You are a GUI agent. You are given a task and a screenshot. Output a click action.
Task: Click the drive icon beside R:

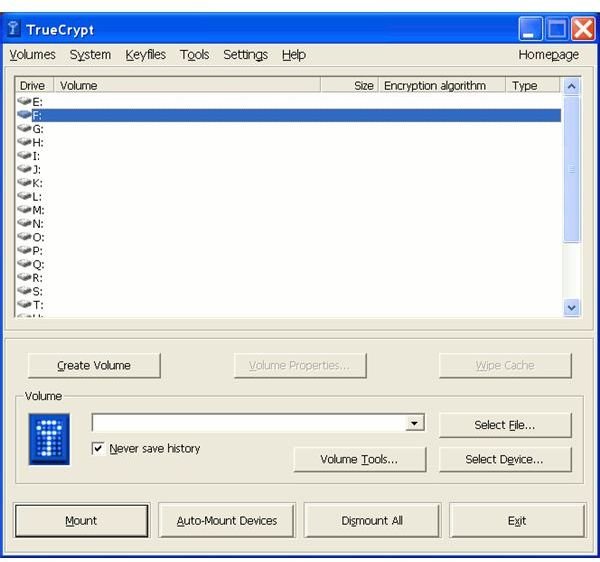click(x=24, y=277)
